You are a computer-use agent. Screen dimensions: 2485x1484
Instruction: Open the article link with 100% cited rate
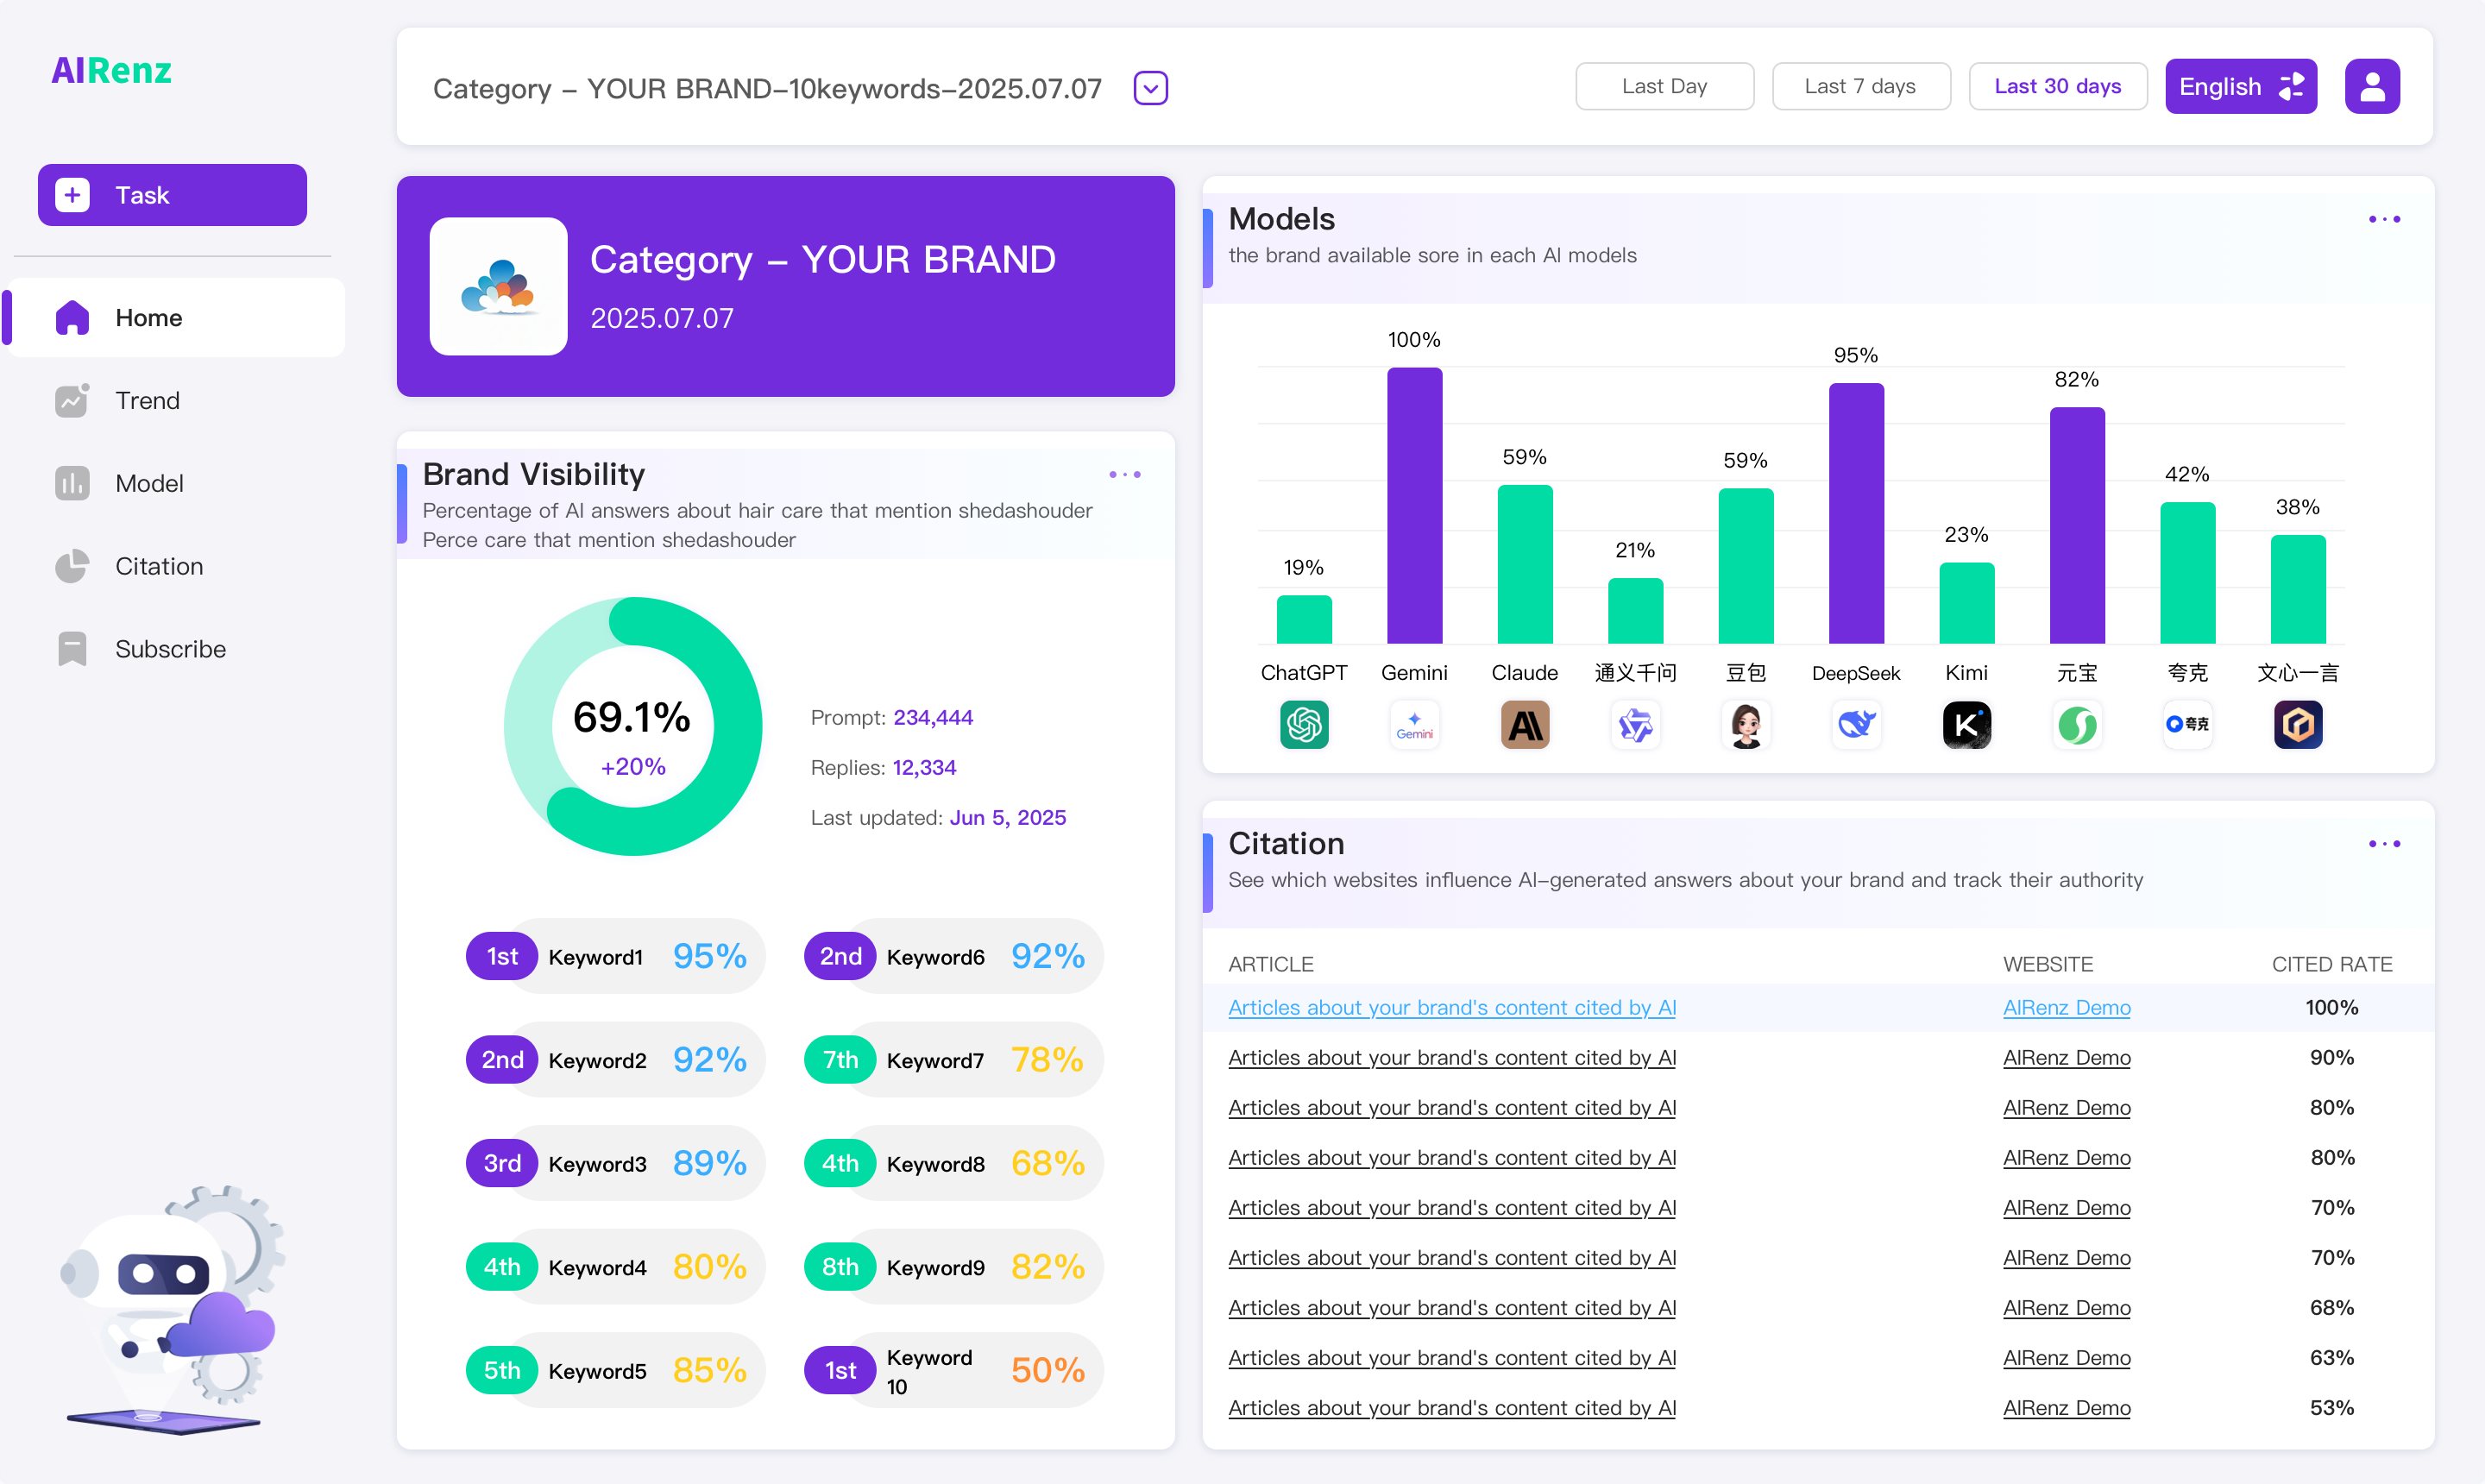tap(1451, 1007)
